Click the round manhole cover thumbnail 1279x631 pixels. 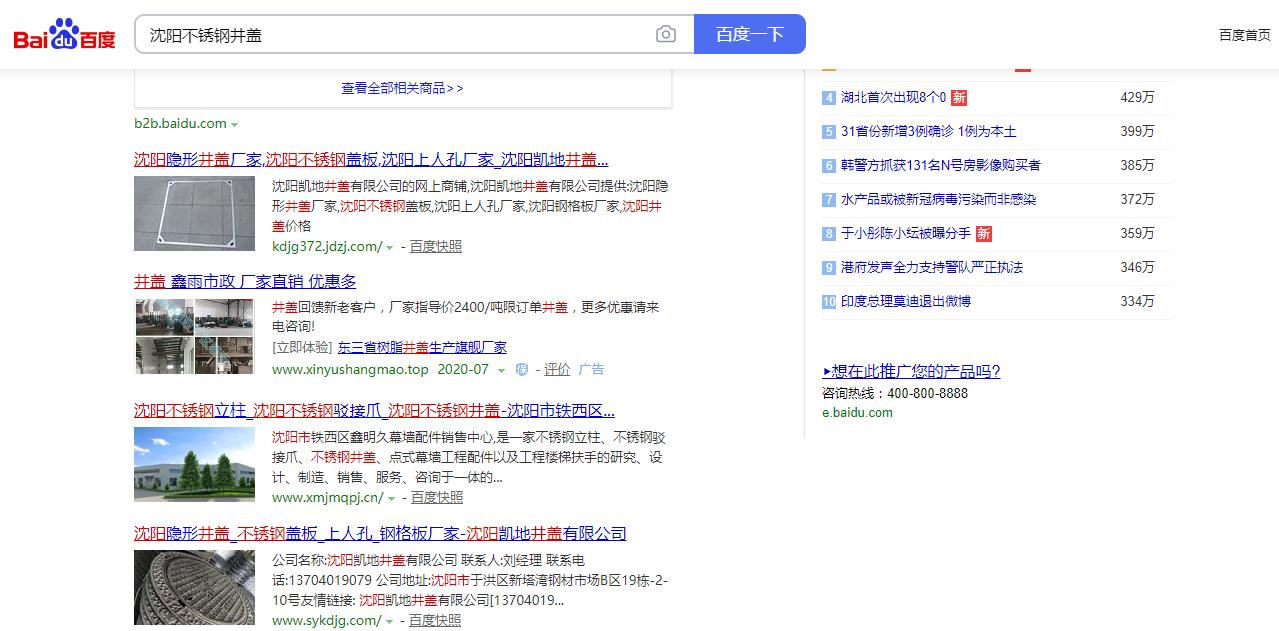pyautogui.click(x=194, y=588)
